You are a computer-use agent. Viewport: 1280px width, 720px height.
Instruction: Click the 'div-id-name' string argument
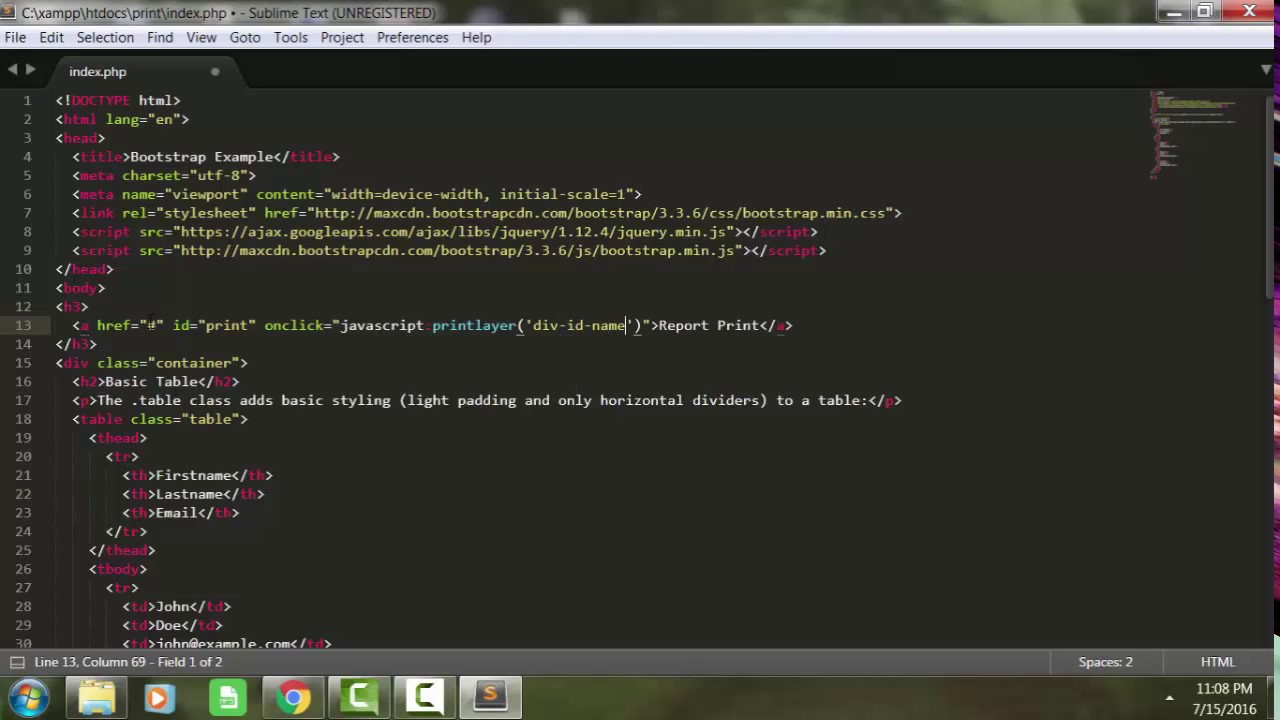pos(579,325)
